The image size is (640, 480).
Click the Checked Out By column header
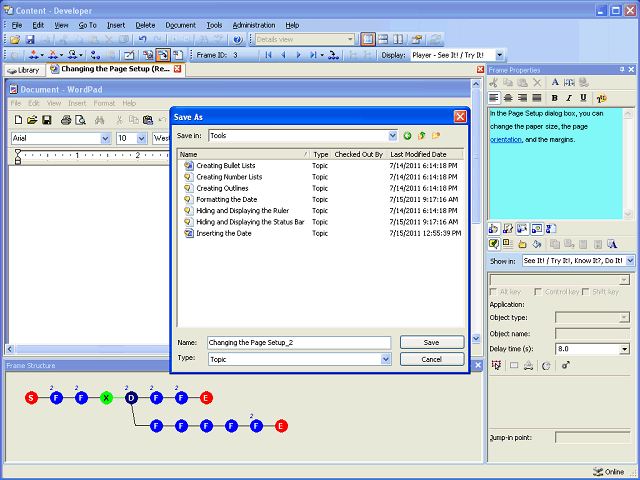point(359,154)
